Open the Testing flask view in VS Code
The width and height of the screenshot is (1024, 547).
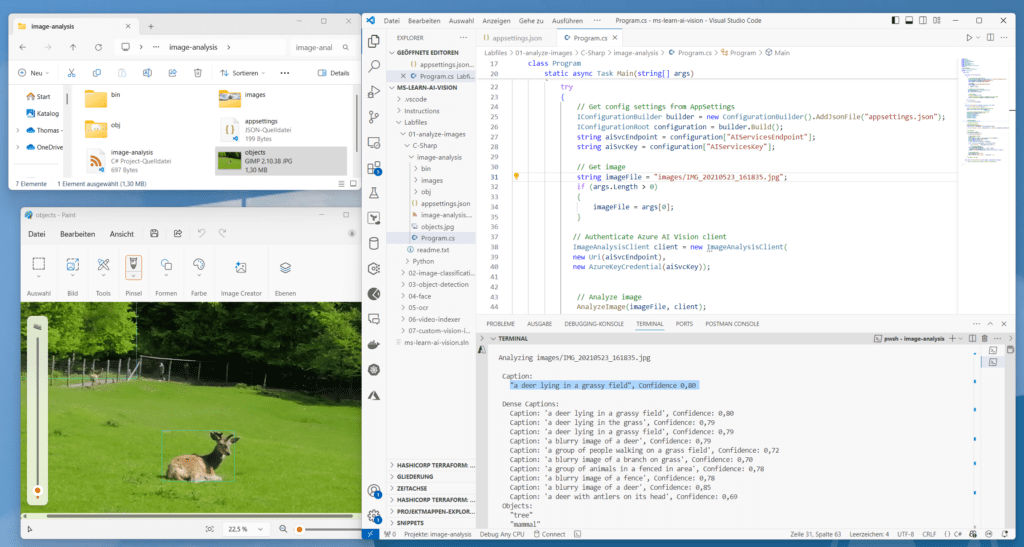click(374, 193)
